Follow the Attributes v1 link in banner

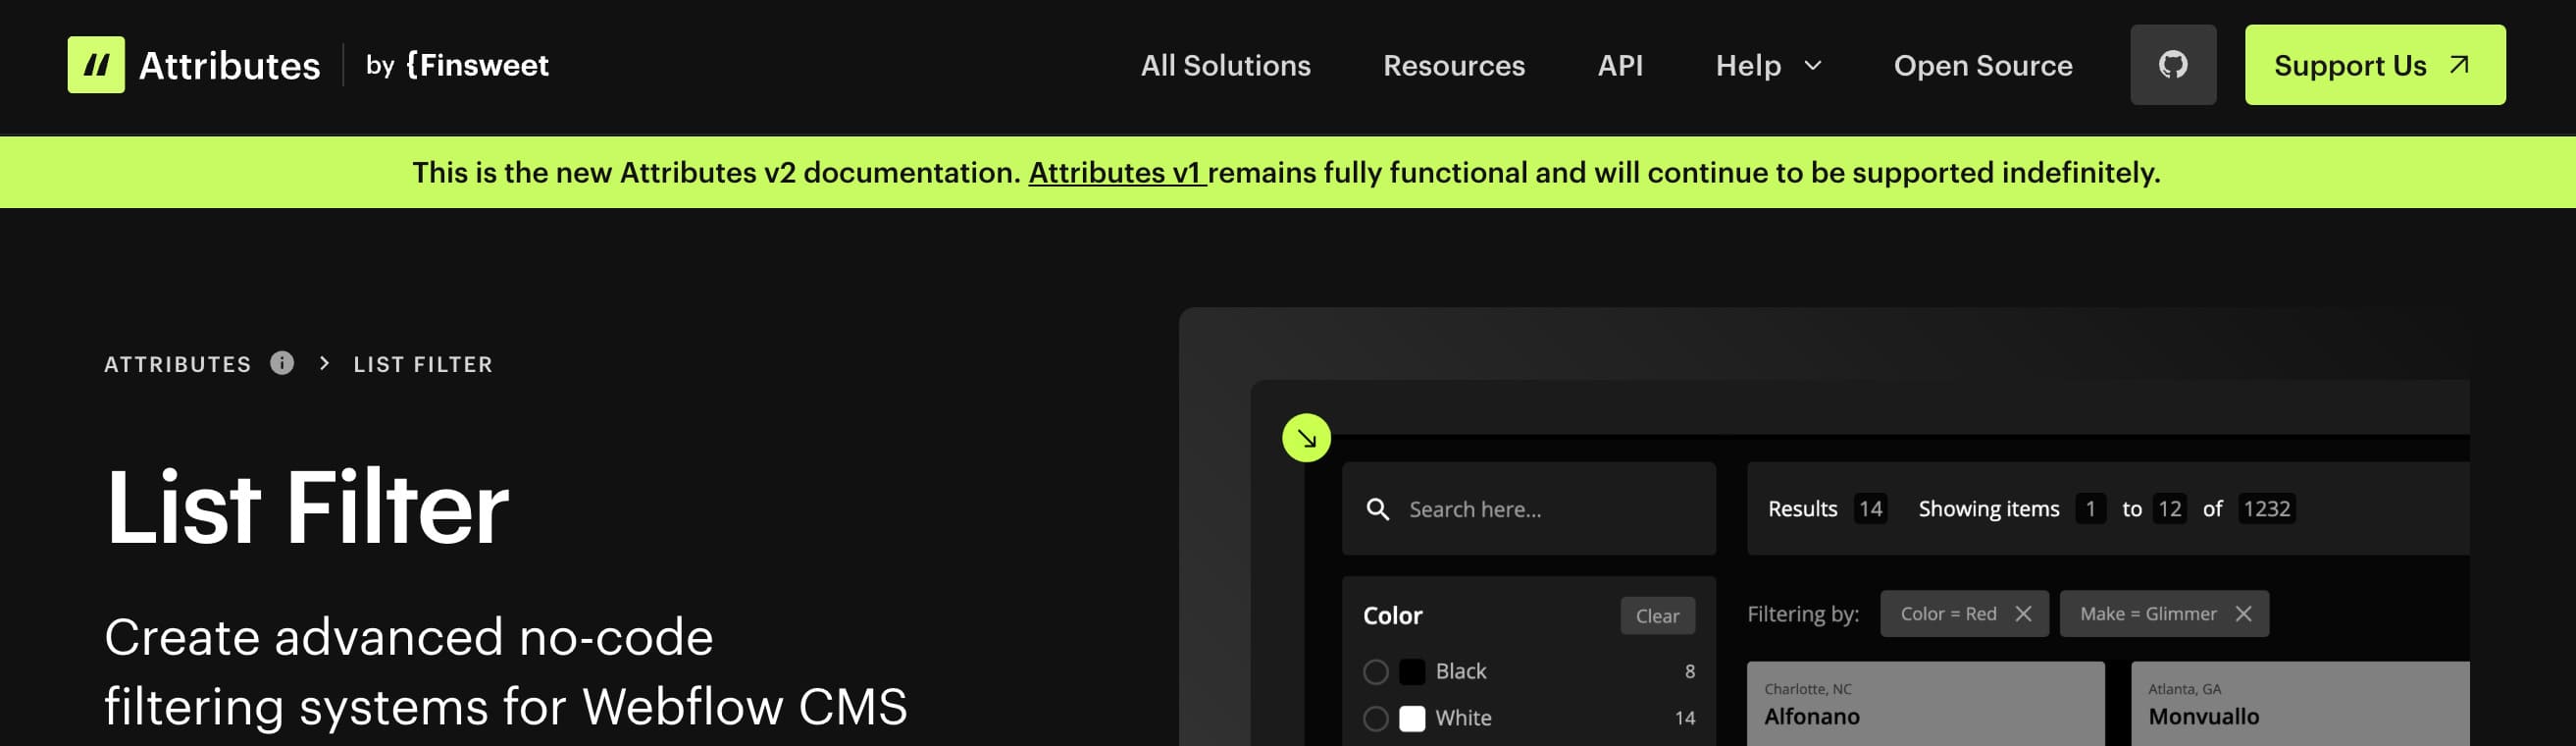1117,173
